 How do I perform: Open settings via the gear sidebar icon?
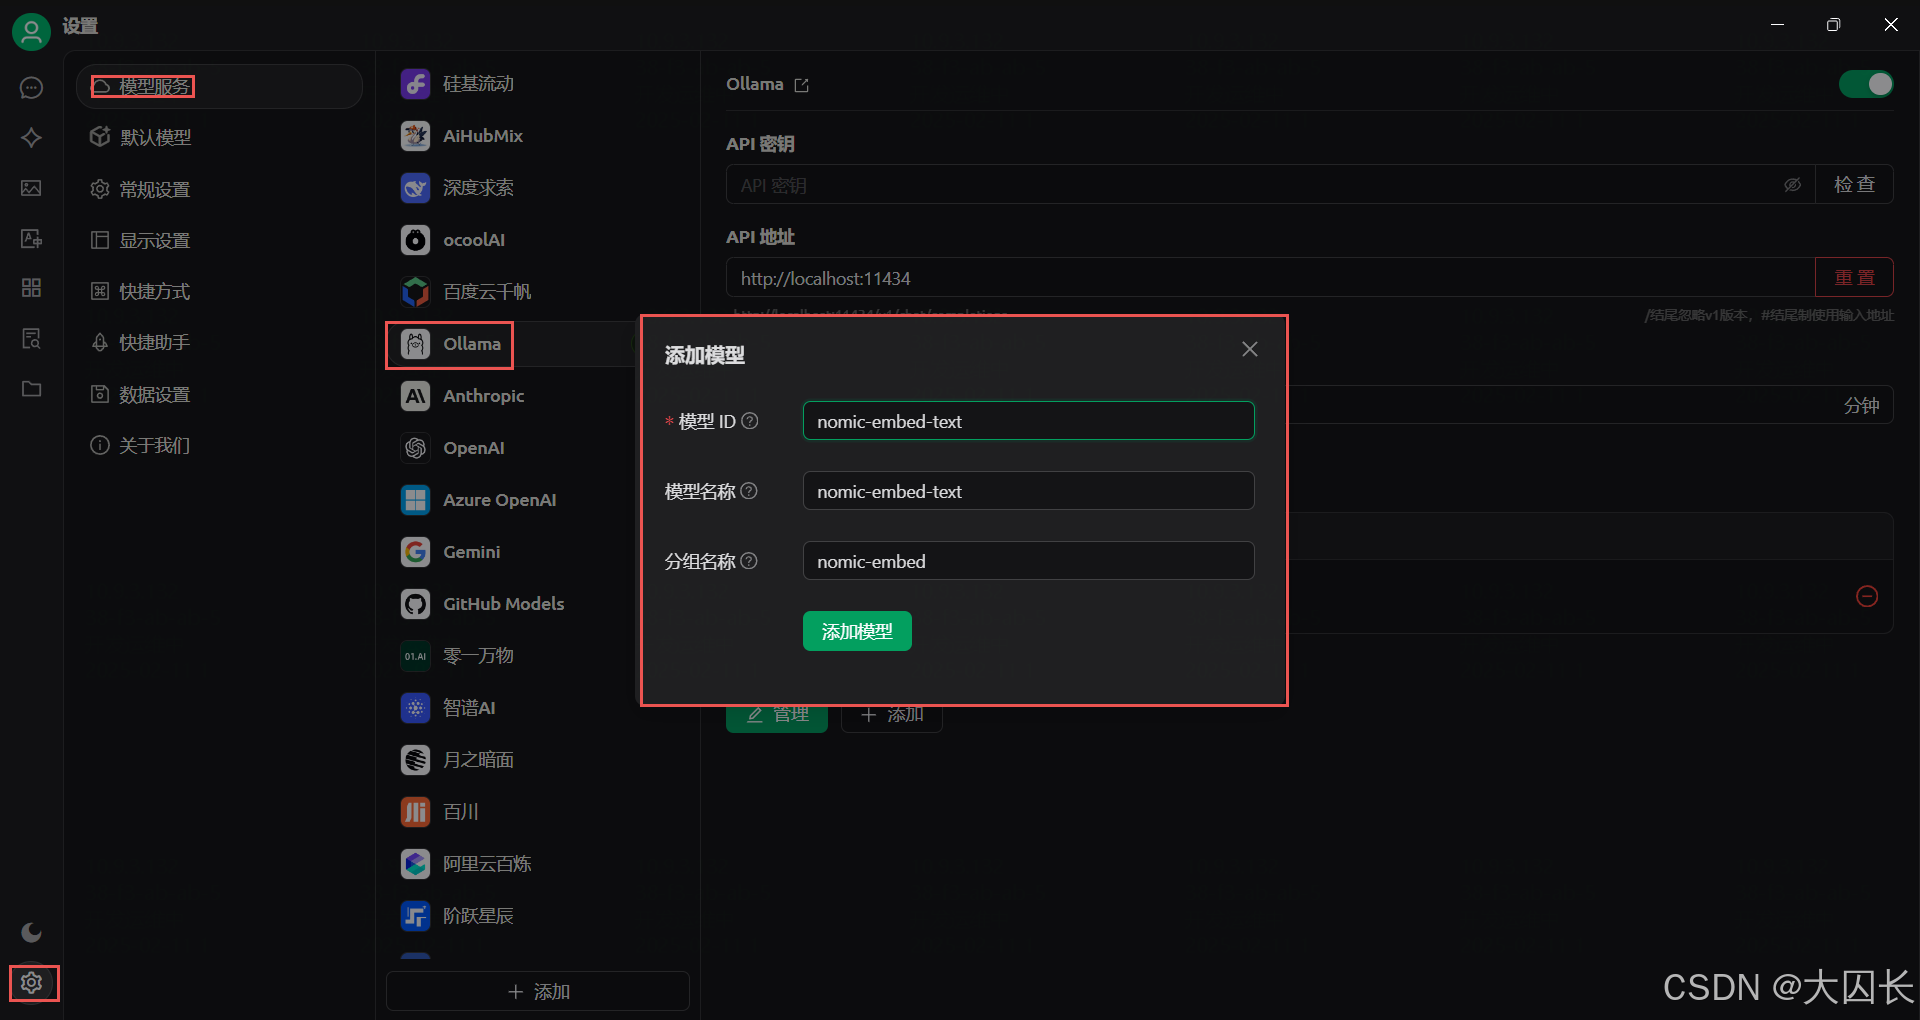point(31,983)
